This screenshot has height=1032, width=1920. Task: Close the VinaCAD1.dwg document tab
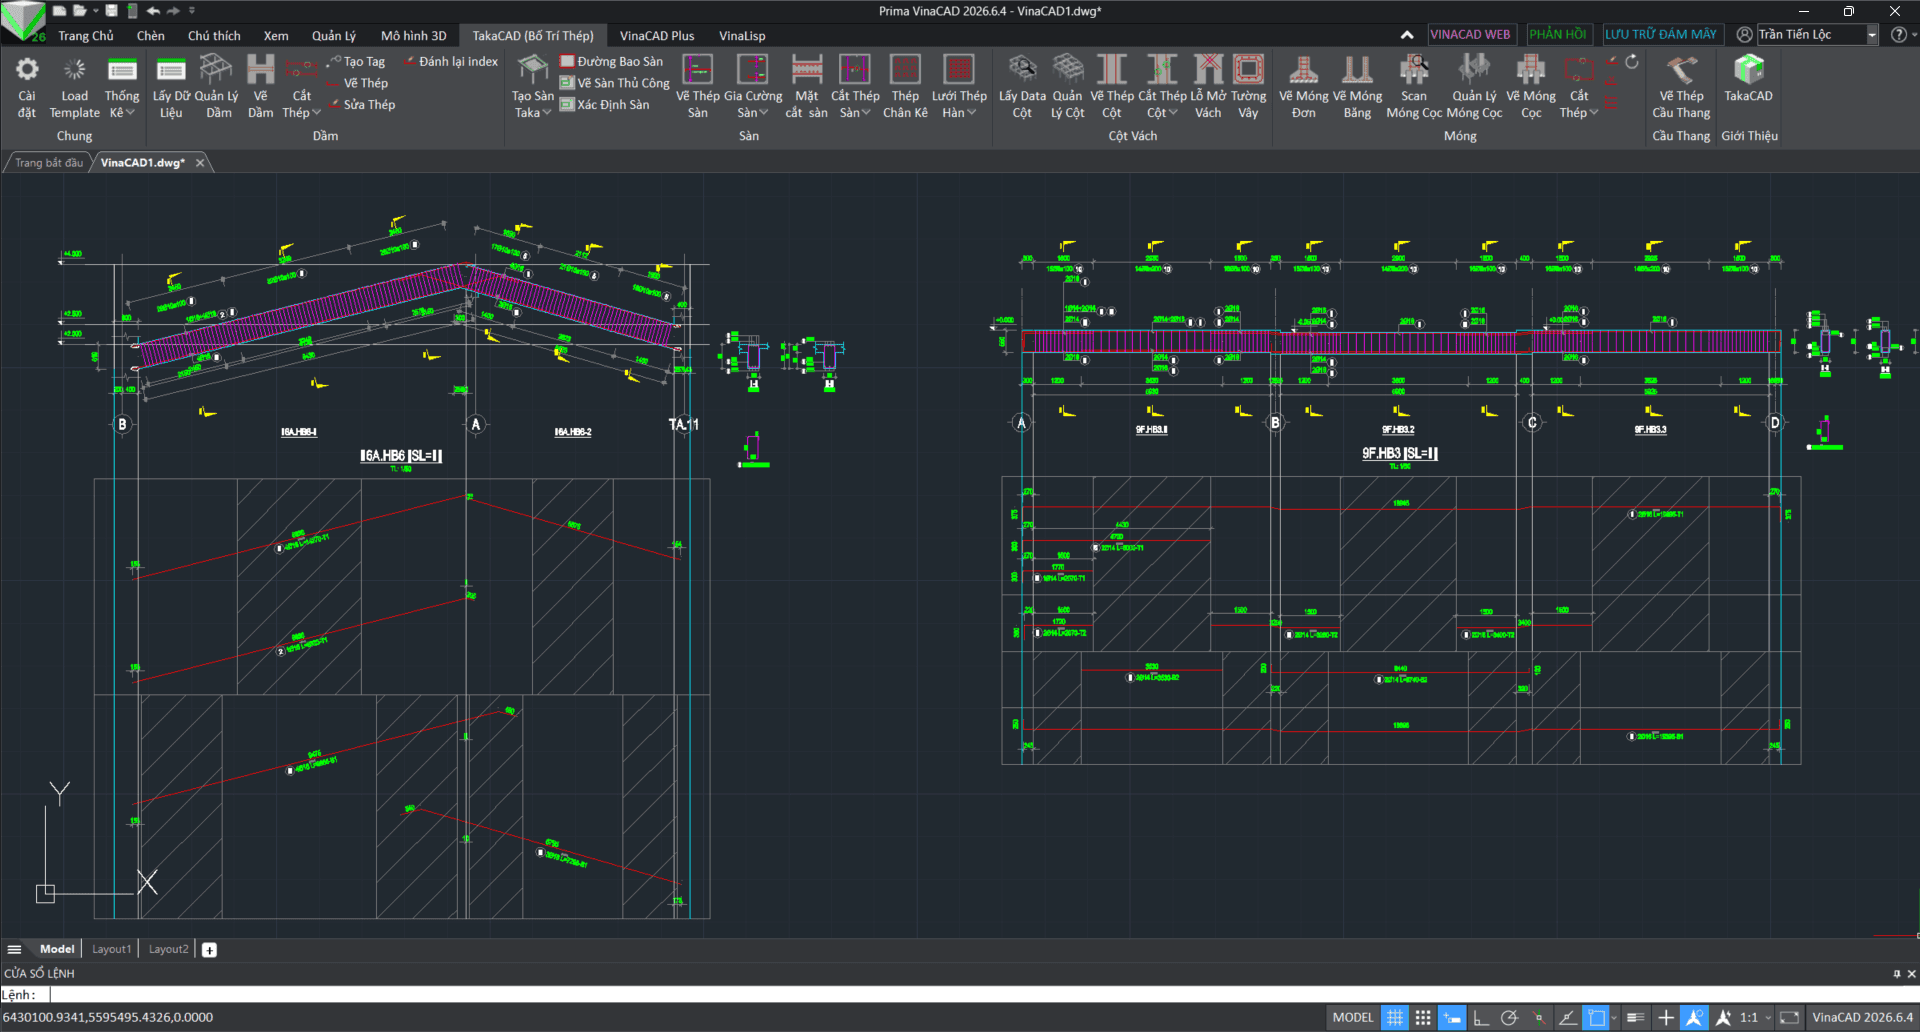tap(200, 163)
